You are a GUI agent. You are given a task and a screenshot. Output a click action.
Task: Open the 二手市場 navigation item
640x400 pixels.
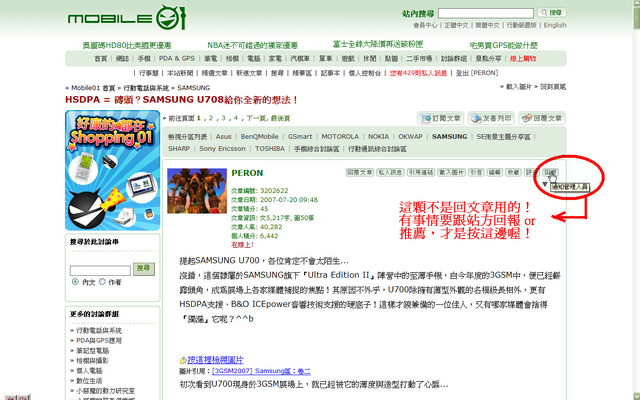coord(419,59)
